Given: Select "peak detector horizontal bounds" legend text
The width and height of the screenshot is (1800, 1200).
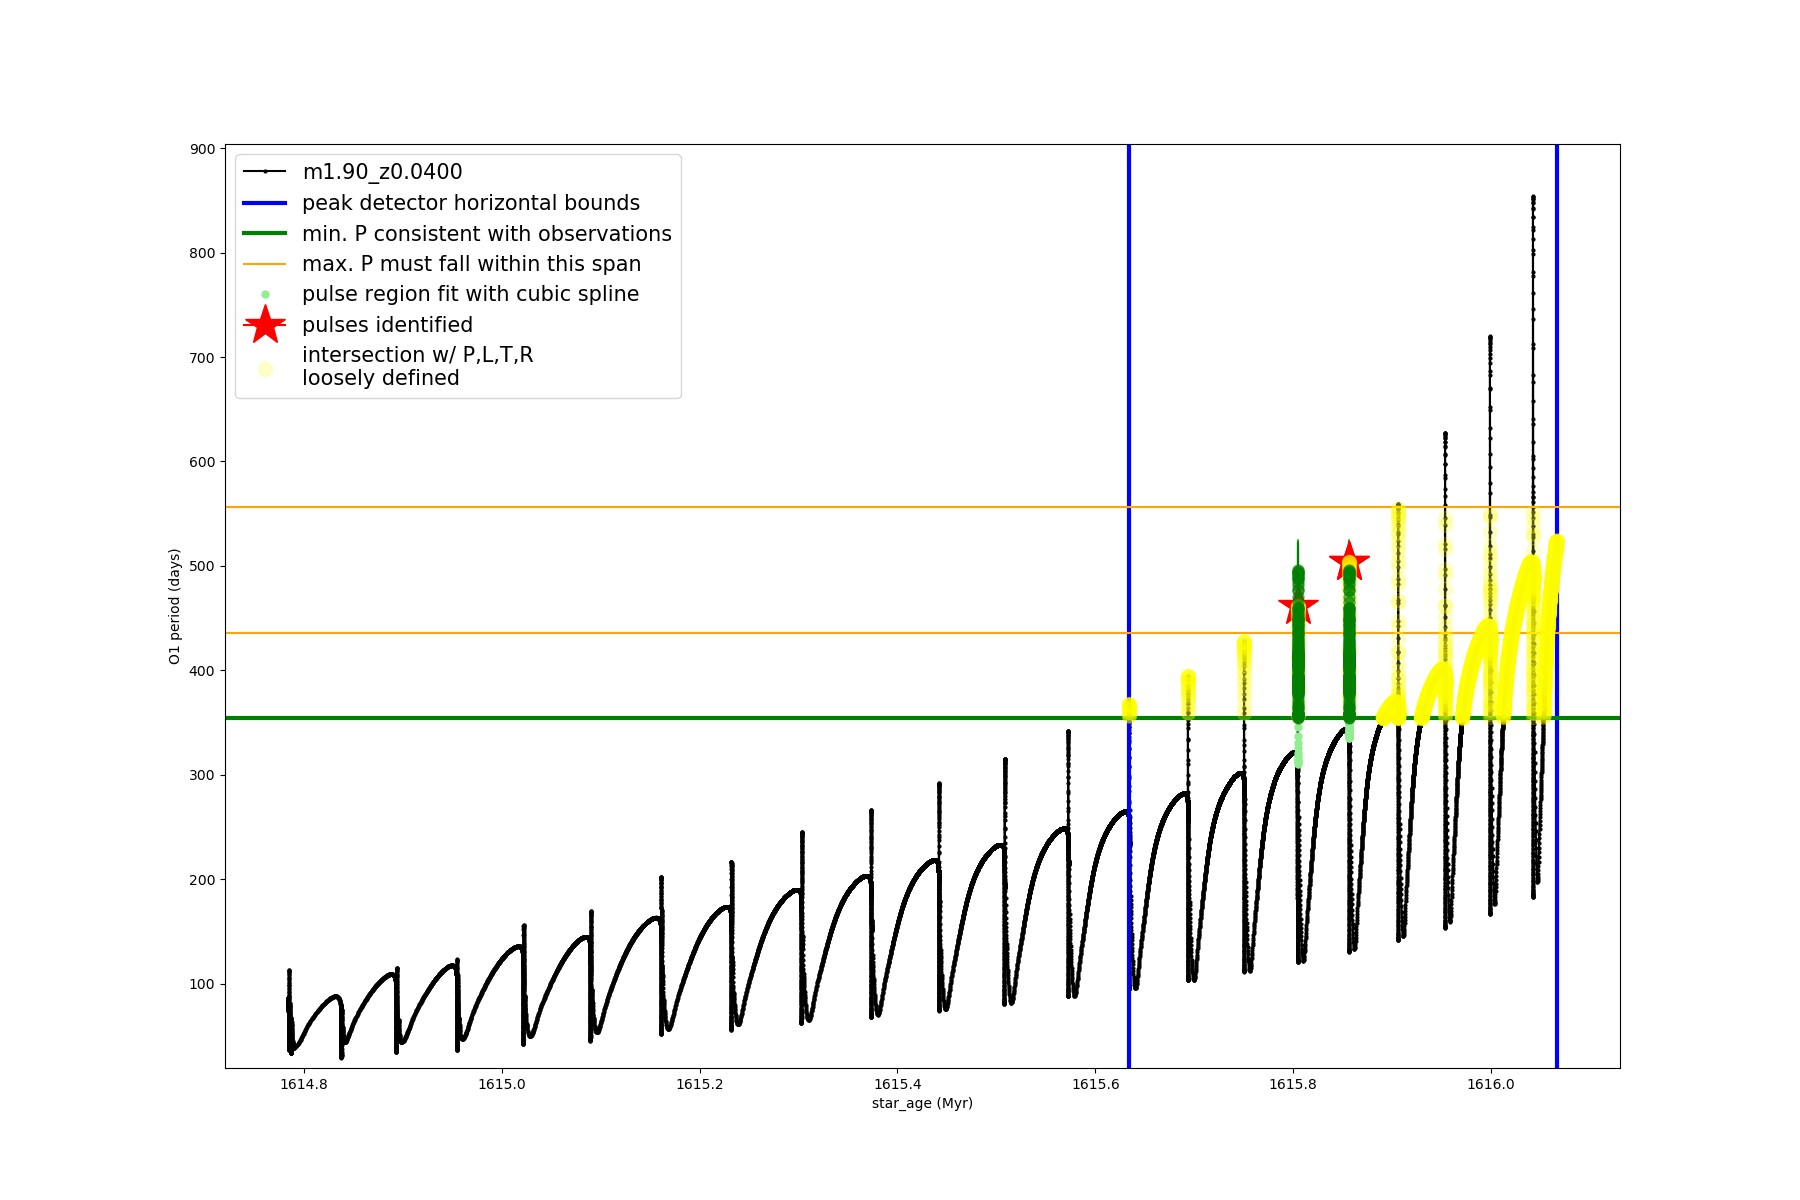Looking at the screenshot, I should (x=470, y=203).
